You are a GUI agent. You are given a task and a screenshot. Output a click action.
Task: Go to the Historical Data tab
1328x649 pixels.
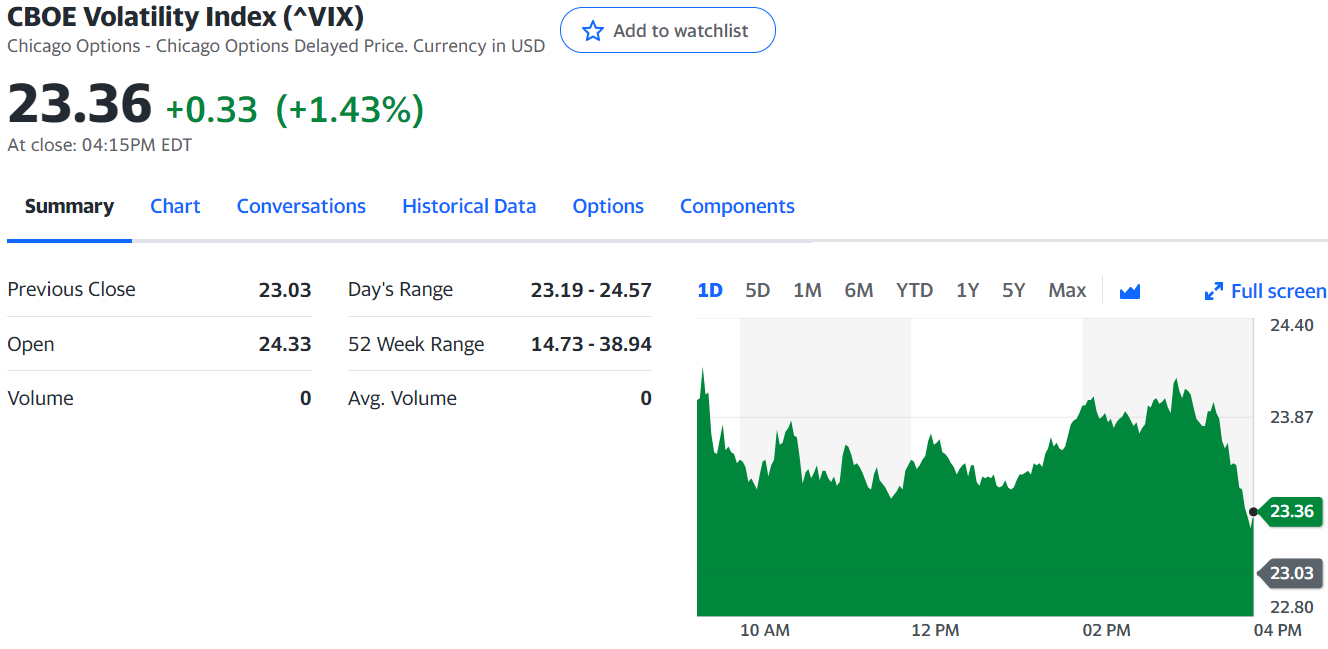pyautogui.click(x=469, y=206)
